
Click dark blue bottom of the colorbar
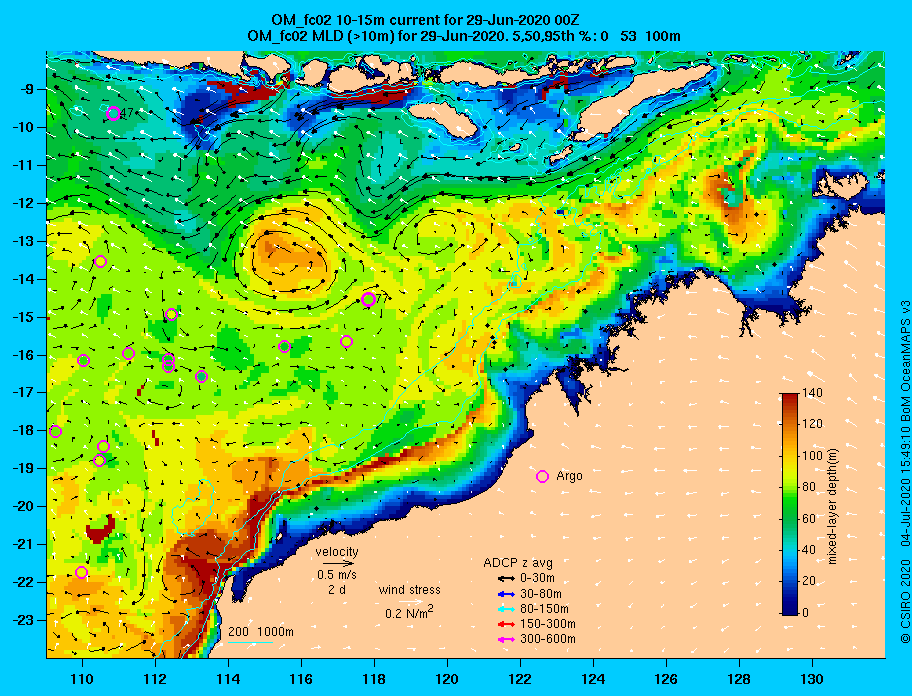[790, 611]
